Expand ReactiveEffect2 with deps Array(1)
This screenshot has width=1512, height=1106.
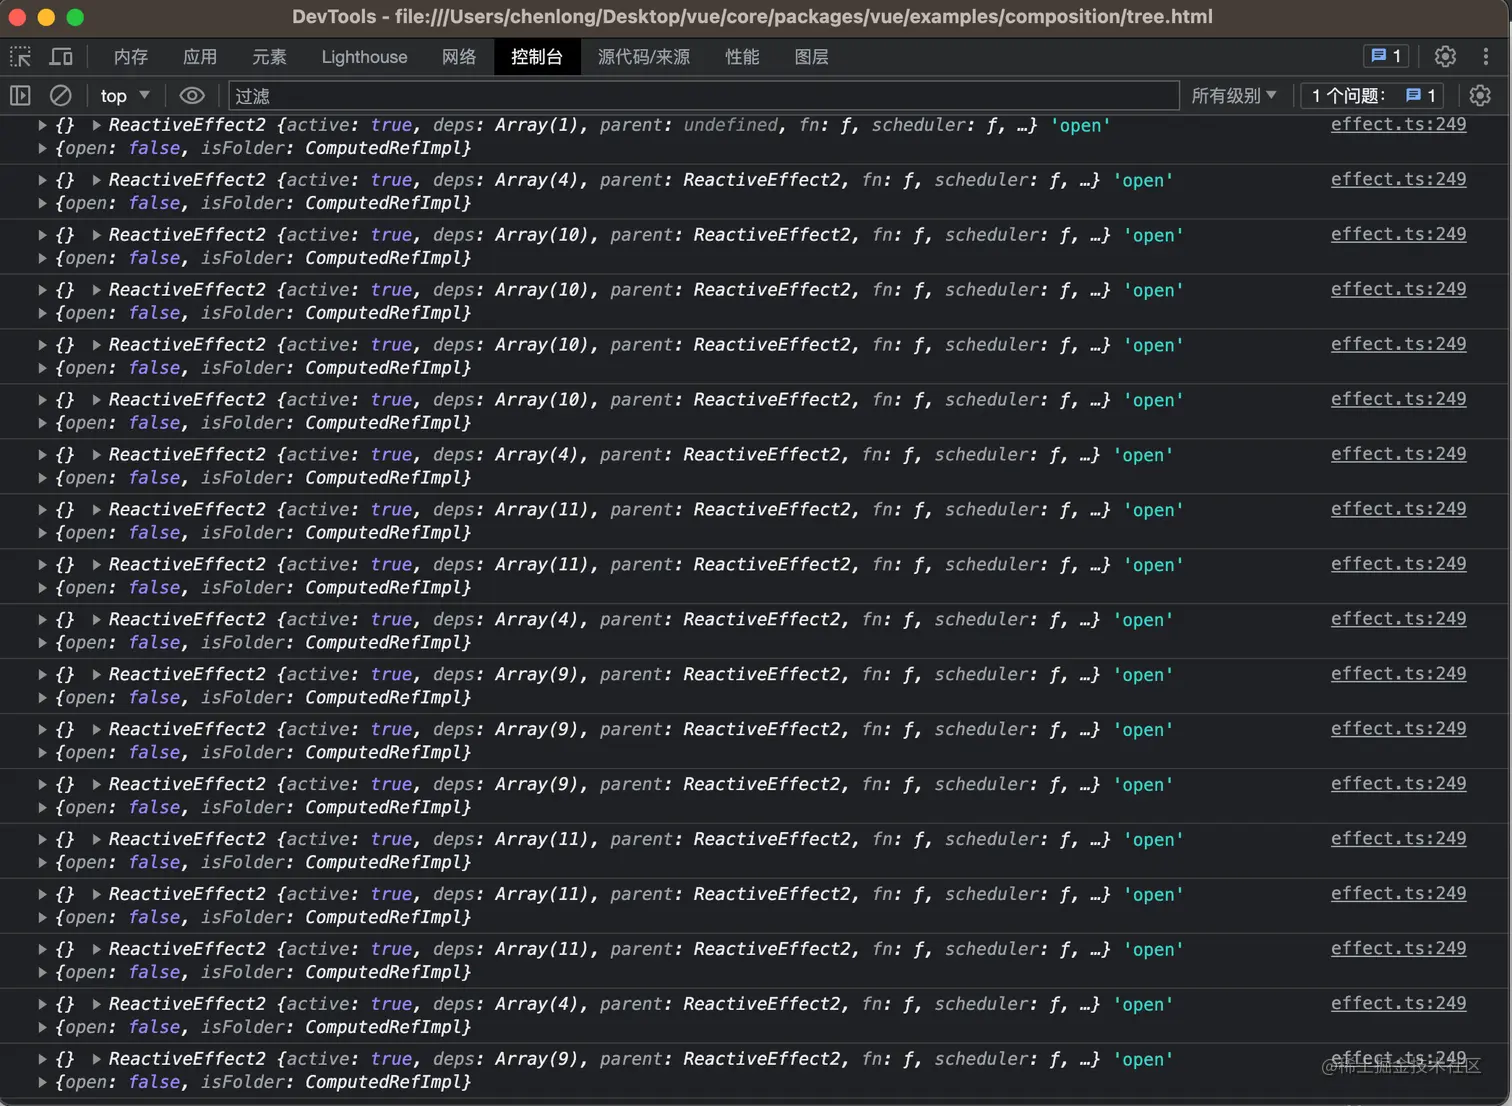[x=96, y=125]
